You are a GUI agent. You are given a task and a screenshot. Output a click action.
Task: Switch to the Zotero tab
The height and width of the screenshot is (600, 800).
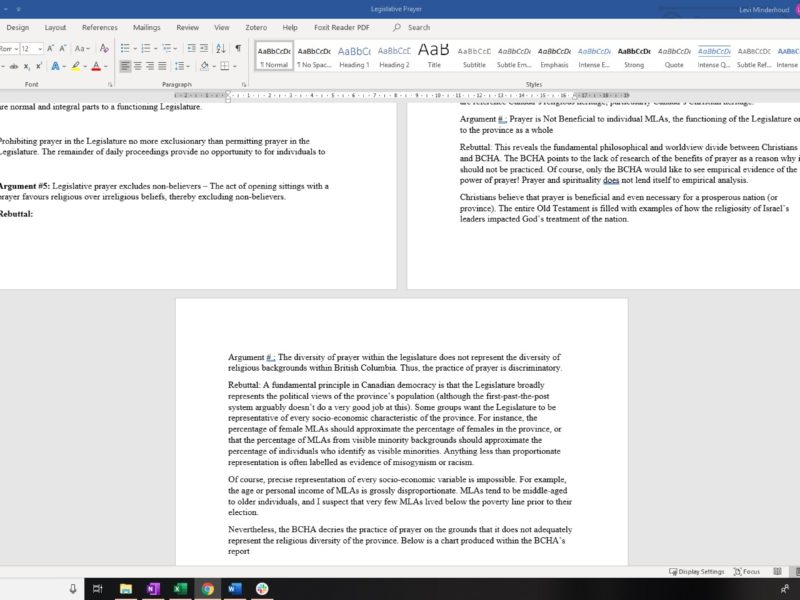click(x=257, y=27)
